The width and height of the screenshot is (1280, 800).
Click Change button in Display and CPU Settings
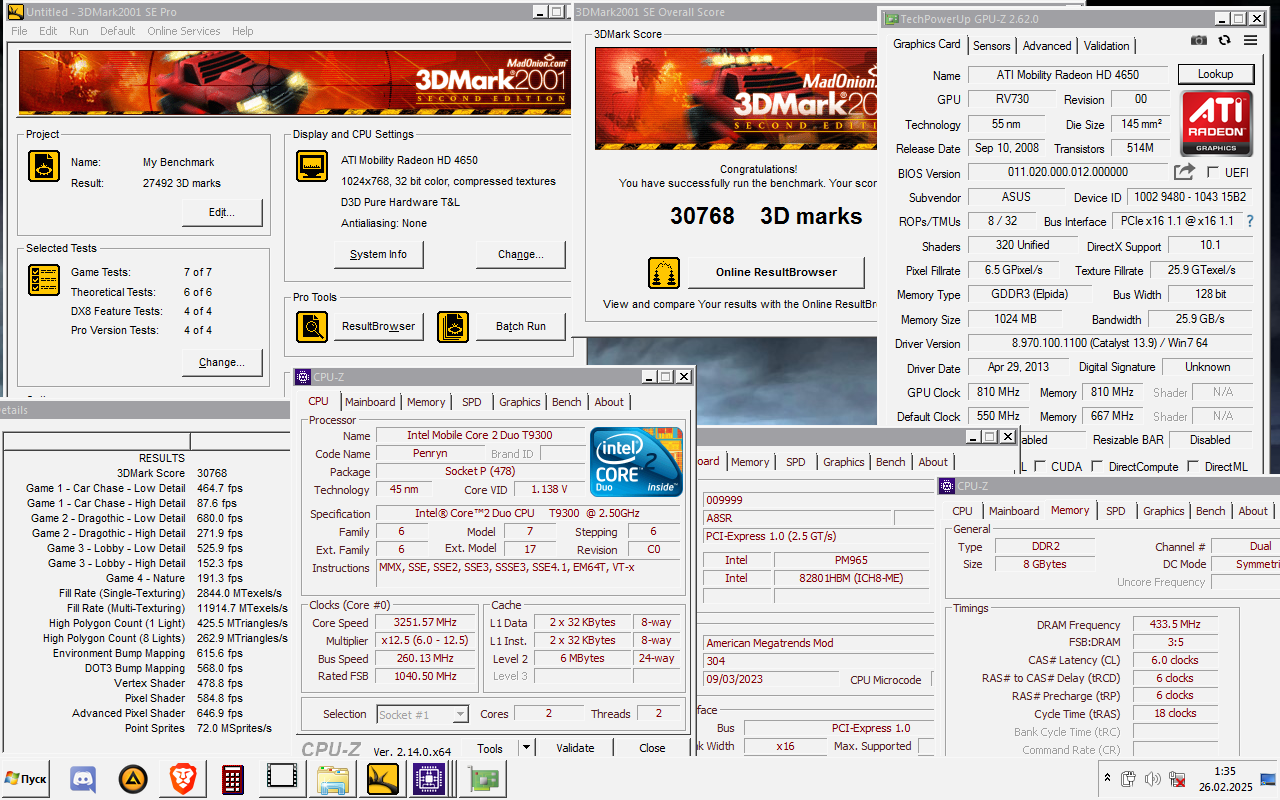[x=521, y=254]
